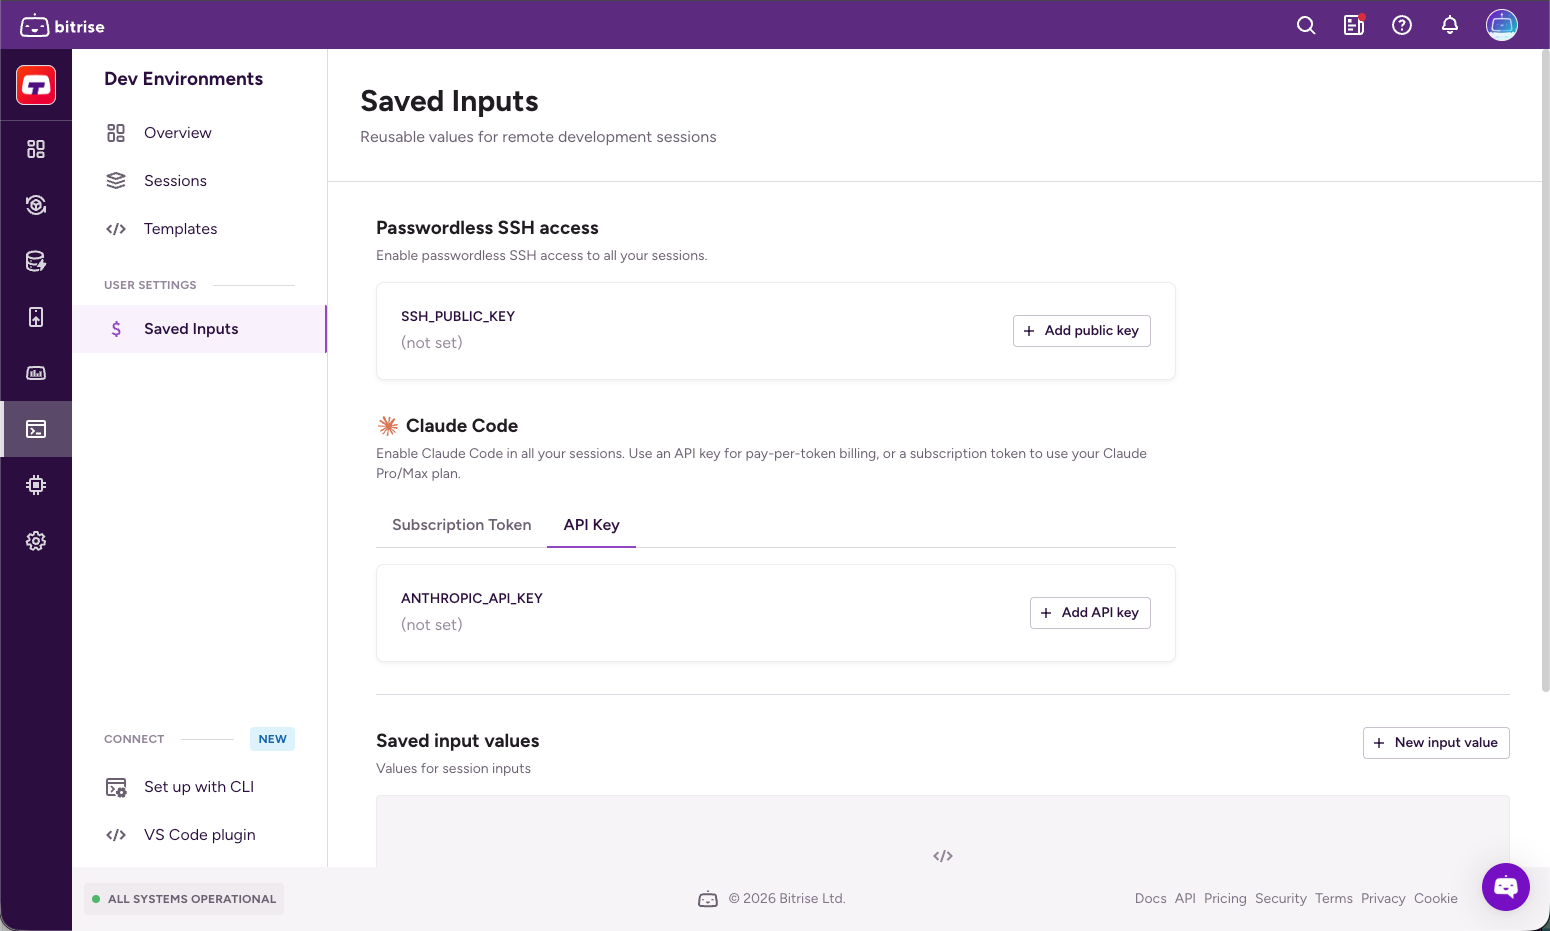Open the settings gear icon in rail
Viewport: 1550px width, 931px height.
click(36, 541)
